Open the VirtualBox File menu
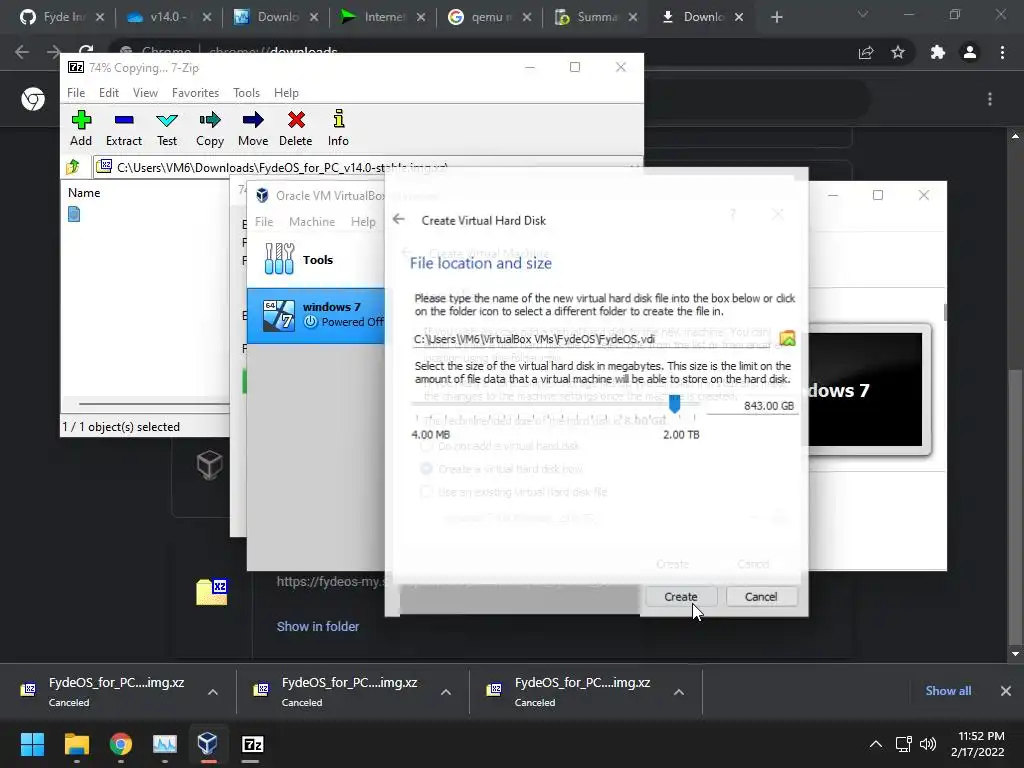This screenshot has width=1024, height=768. click(x=264, y=222)
